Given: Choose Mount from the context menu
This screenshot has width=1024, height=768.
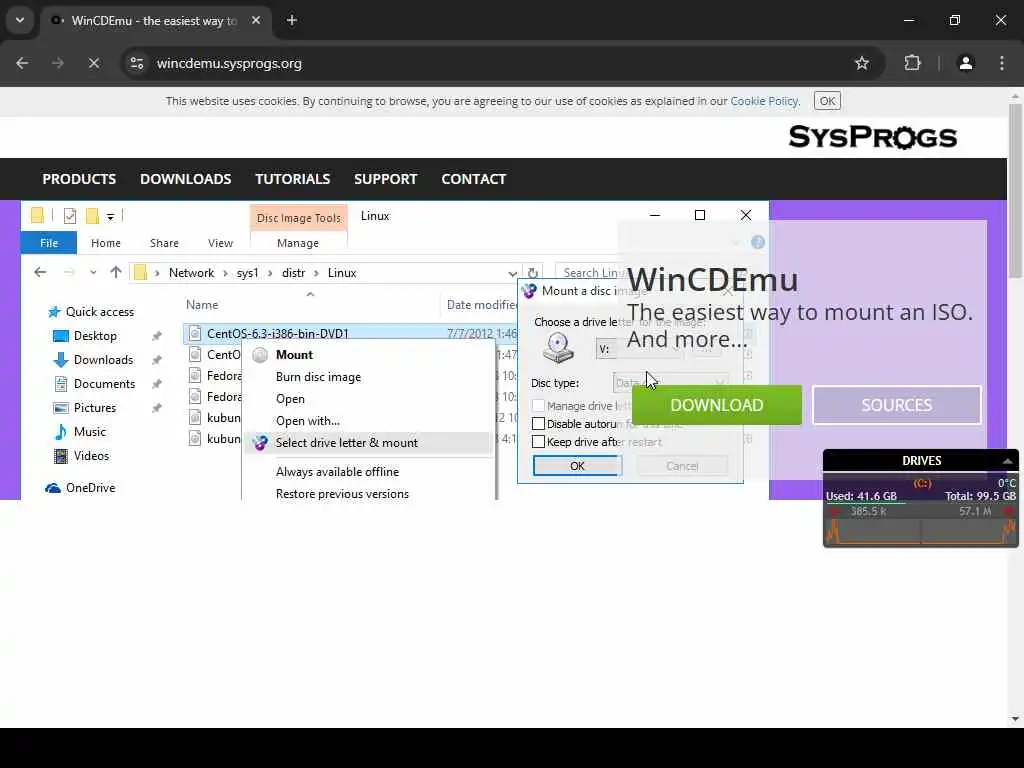Looking at the screenshot, I should pos(295,355).
